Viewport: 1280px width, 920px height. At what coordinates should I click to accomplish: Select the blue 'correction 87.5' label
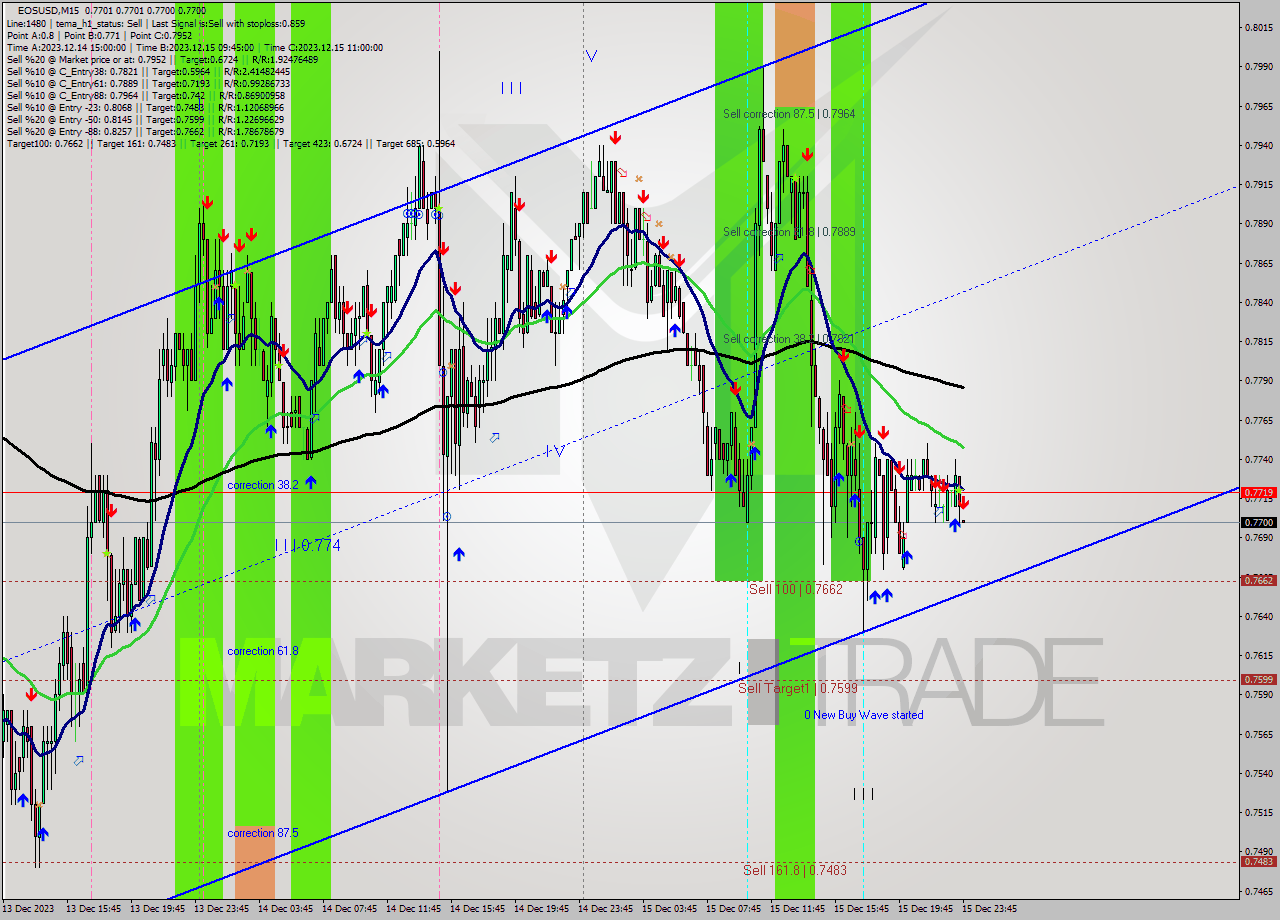[x=262, y=833]
